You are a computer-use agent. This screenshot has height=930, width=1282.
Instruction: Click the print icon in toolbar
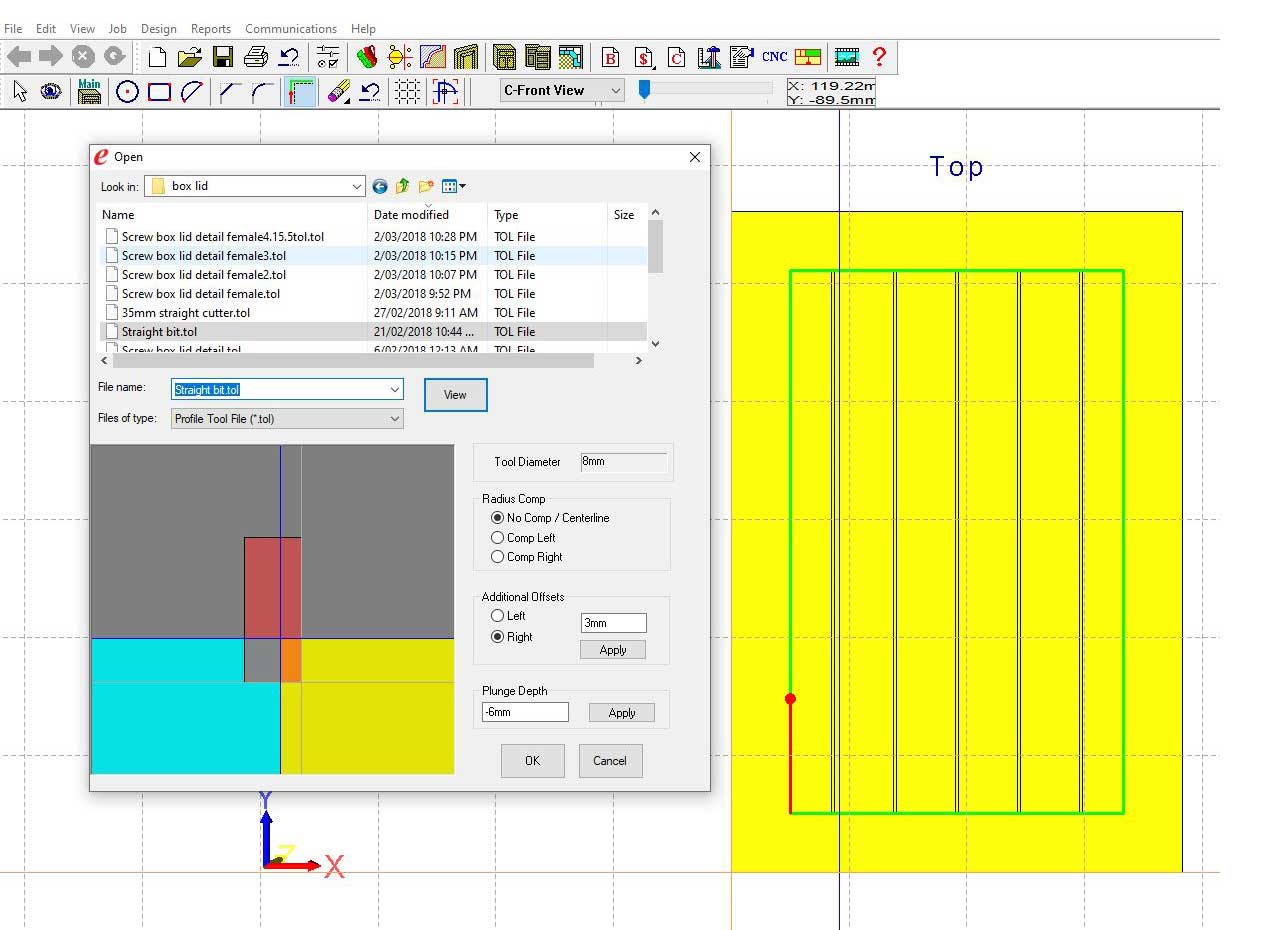pos(256,57)
